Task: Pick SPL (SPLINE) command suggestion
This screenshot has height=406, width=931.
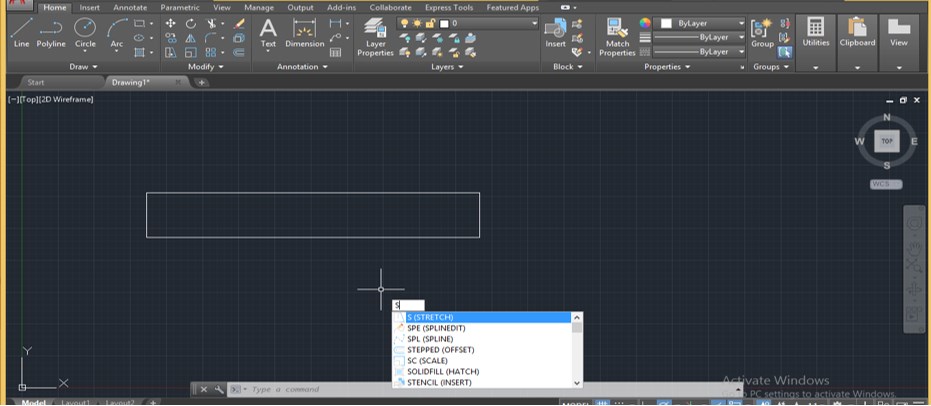Action: (x=430, y=339)
